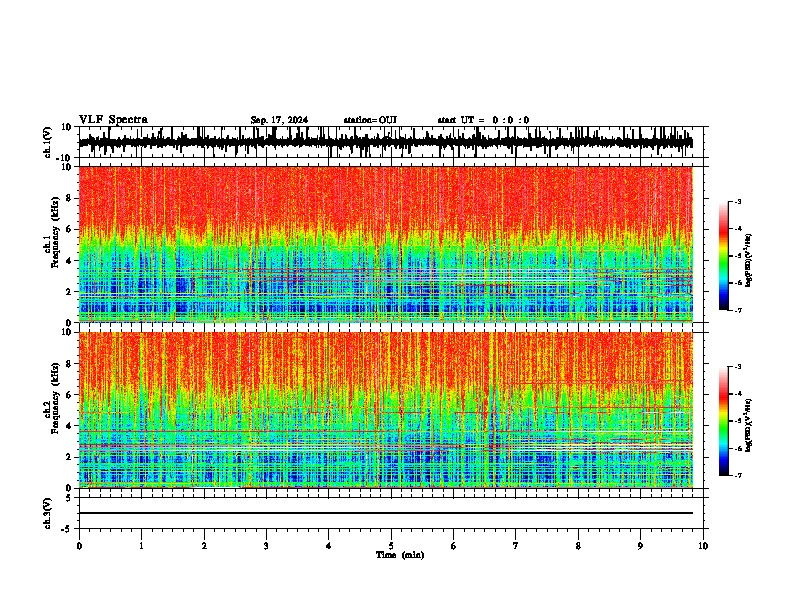
Task: Click the ch.1 color bar log(PSD) unit label
Action: pyautogui.click(x=749, y=261)
